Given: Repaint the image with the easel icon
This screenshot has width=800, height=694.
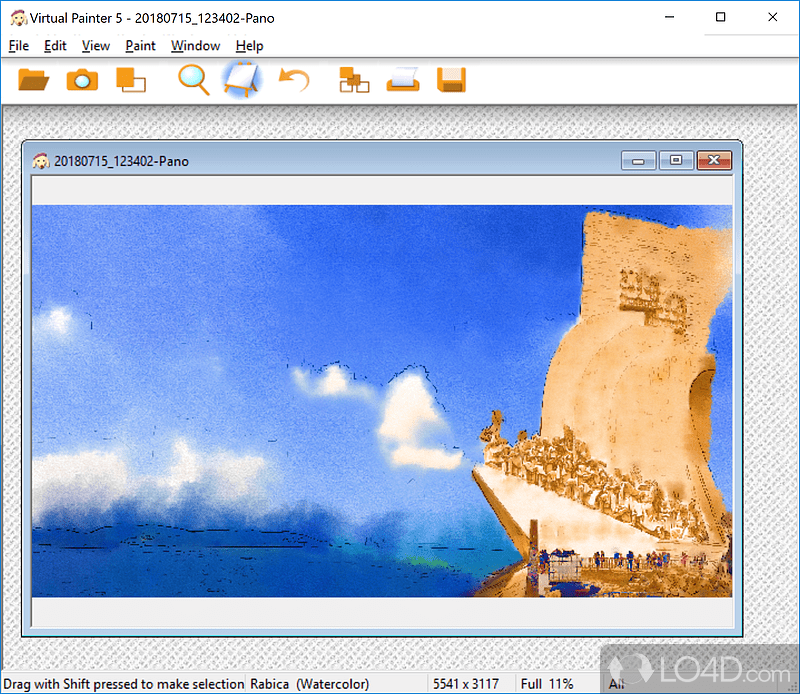Looking at the screenshot, I should tap(242, 80).
